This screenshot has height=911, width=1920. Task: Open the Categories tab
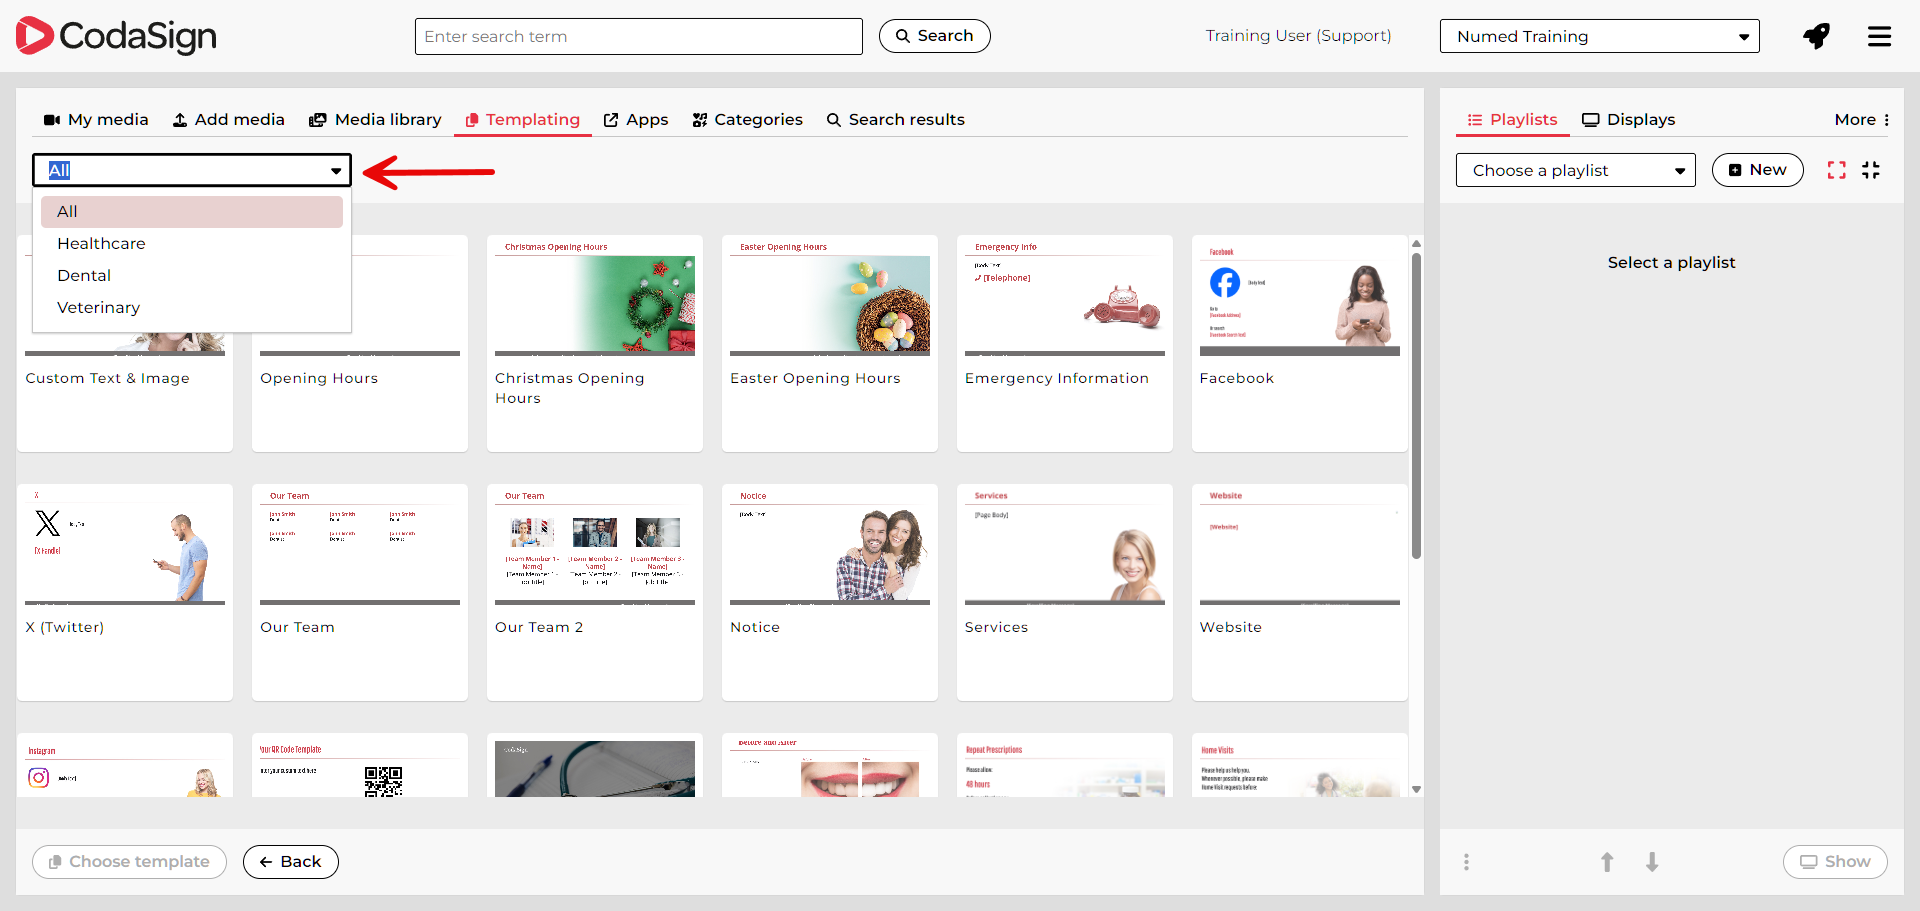[x=747, y=119]
